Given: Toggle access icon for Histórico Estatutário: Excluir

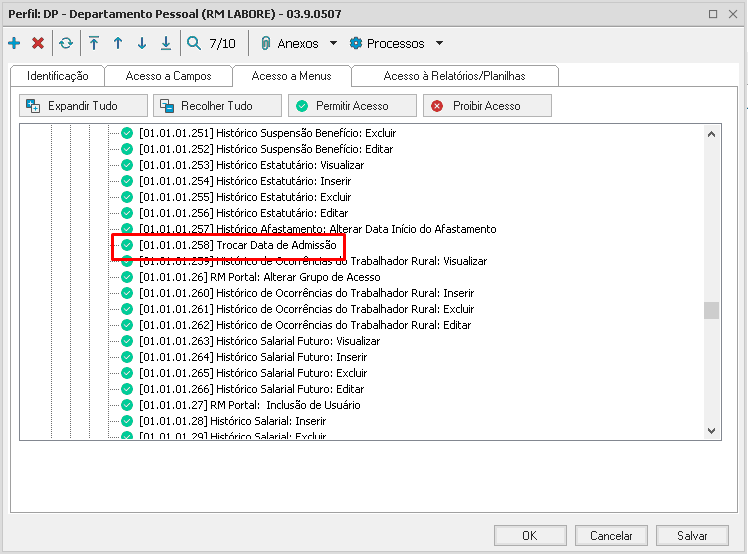Looking at the screenshot, I should 127,197.
